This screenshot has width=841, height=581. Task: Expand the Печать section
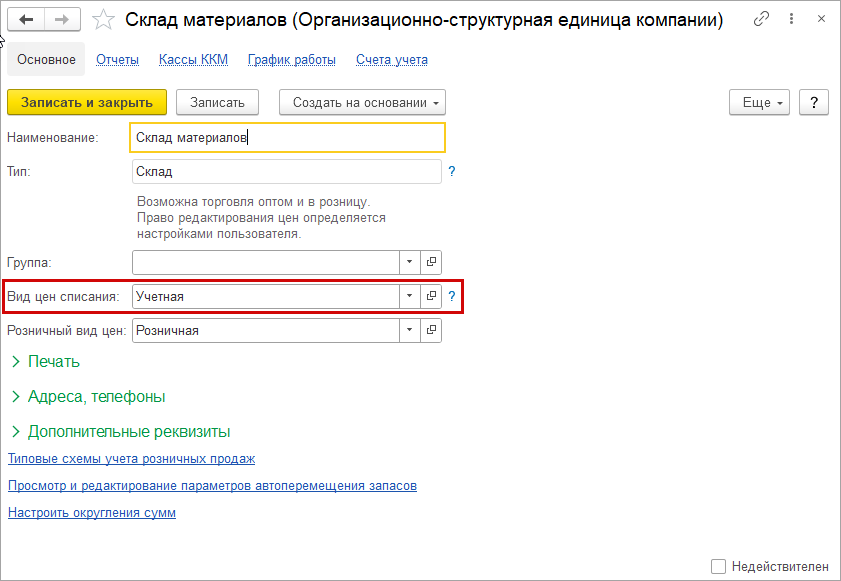[46, 362]
